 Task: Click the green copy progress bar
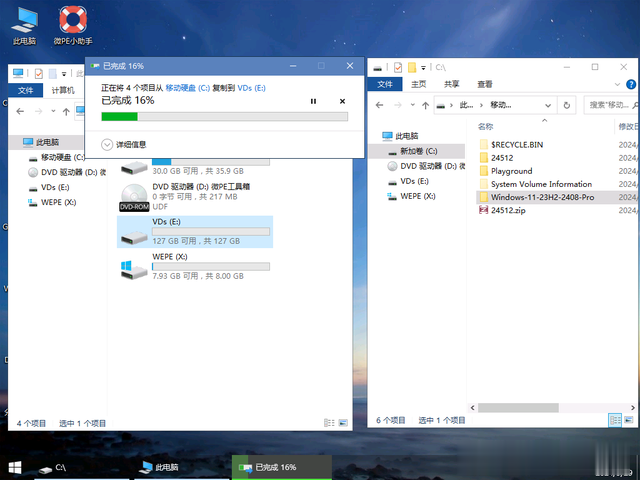[x=224, y=117]
